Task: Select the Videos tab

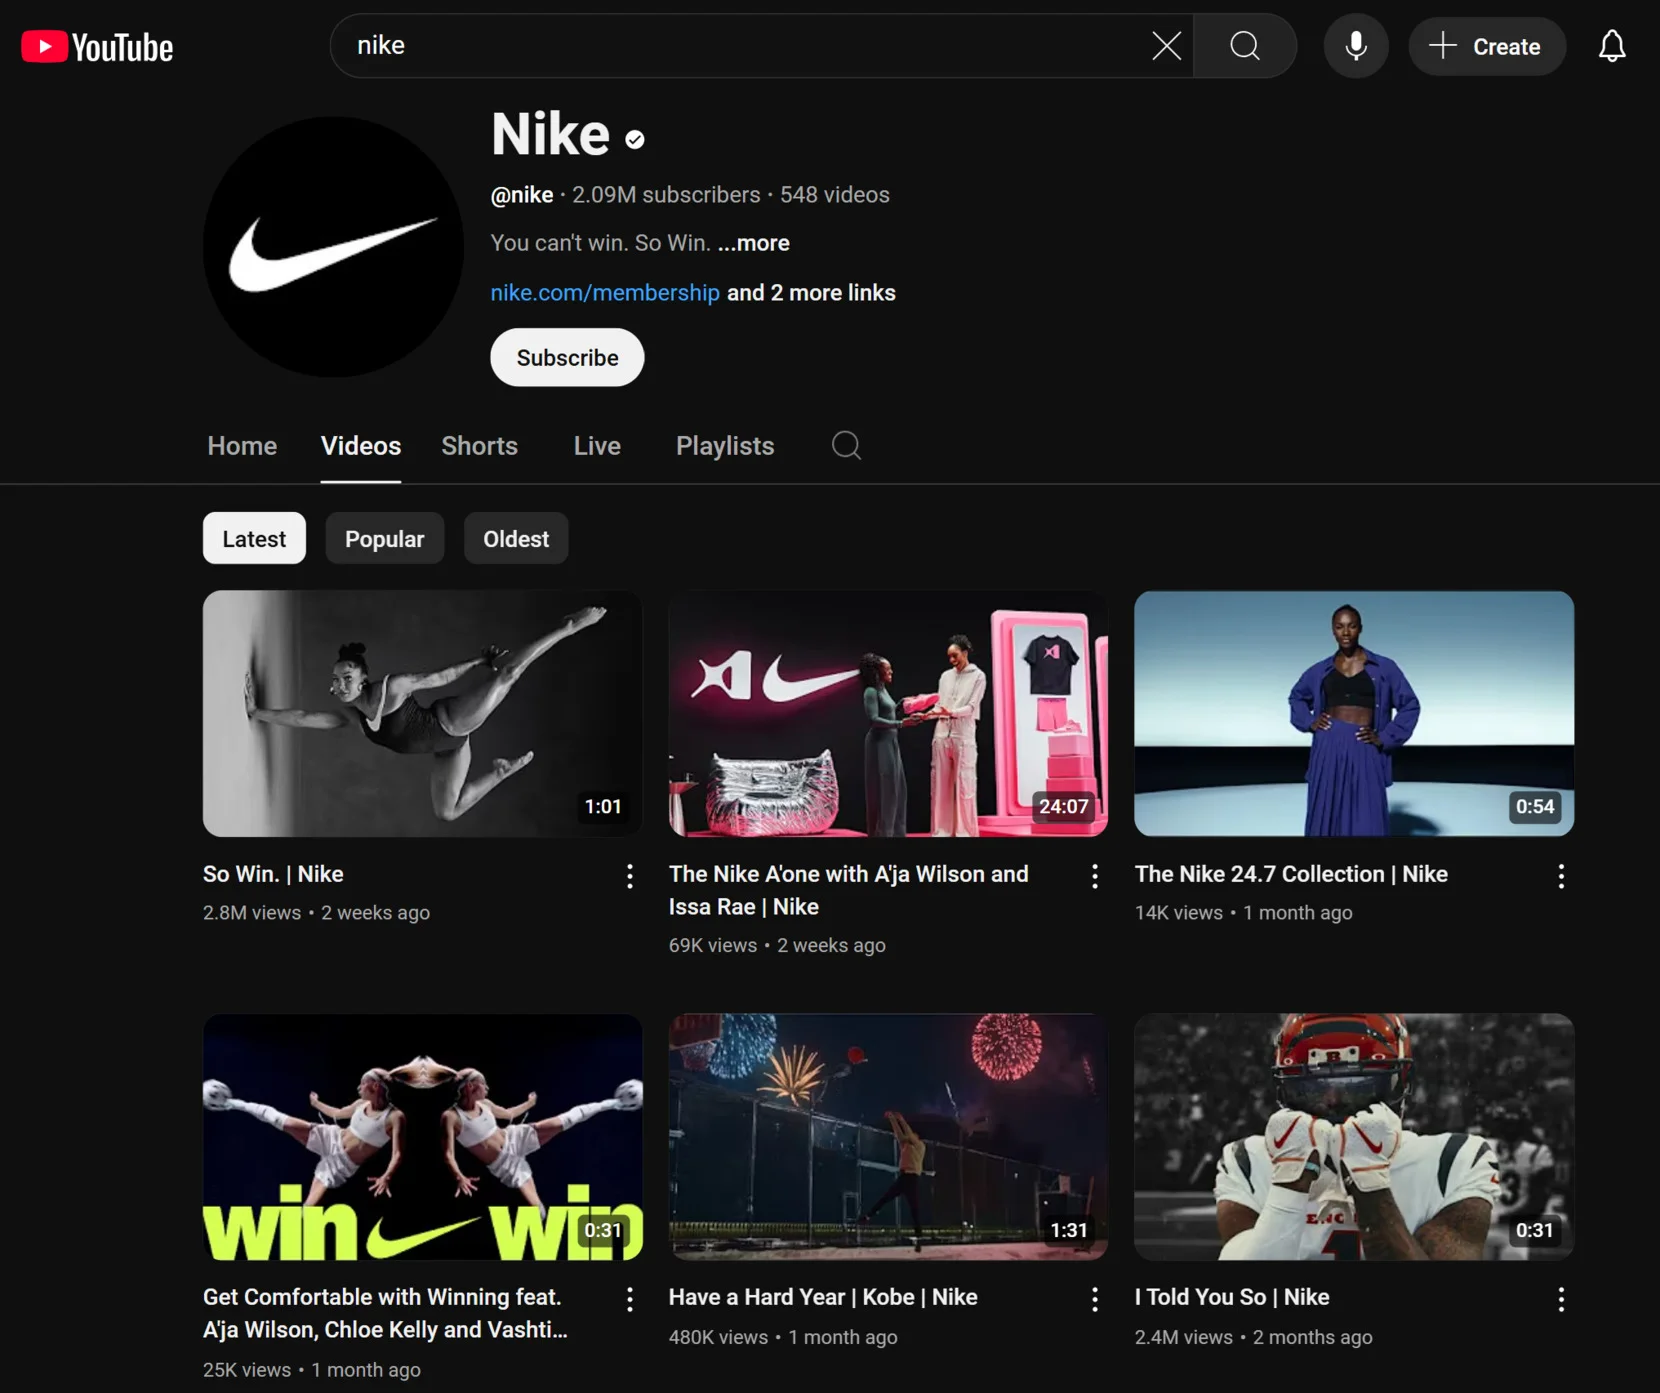Action: click(x=361, y=446)
